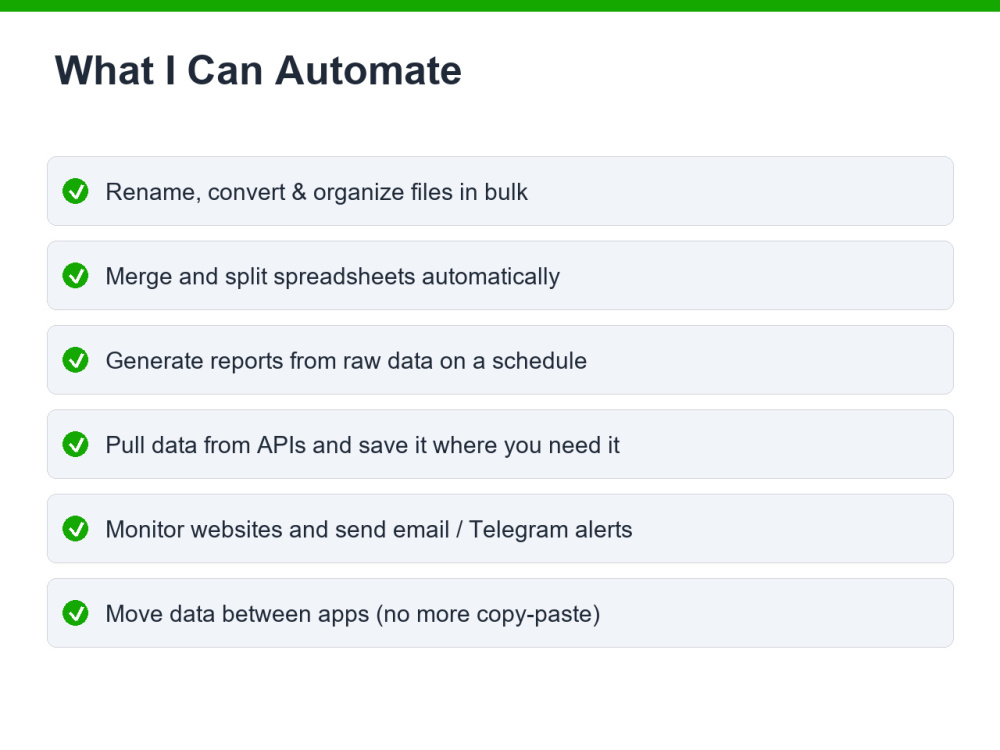Click the word 'APIs' in the fourth item
This screenshot has width=1000, height=750.
[281, 445]
